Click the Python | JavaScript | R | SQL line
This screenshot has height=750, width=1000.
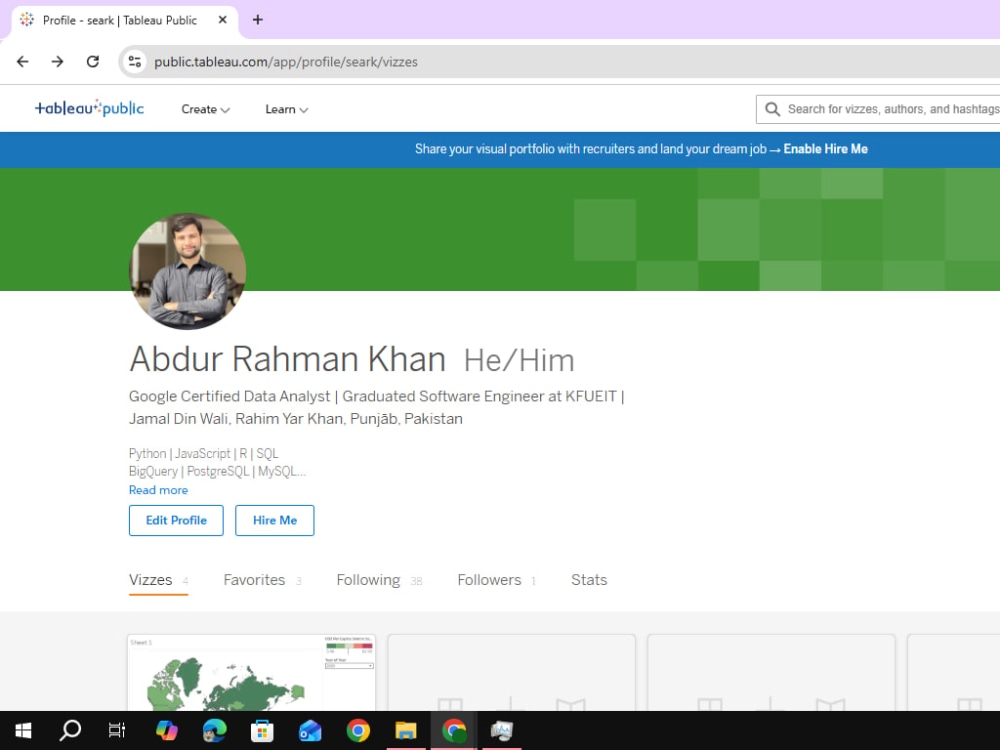tap(203, 453)
